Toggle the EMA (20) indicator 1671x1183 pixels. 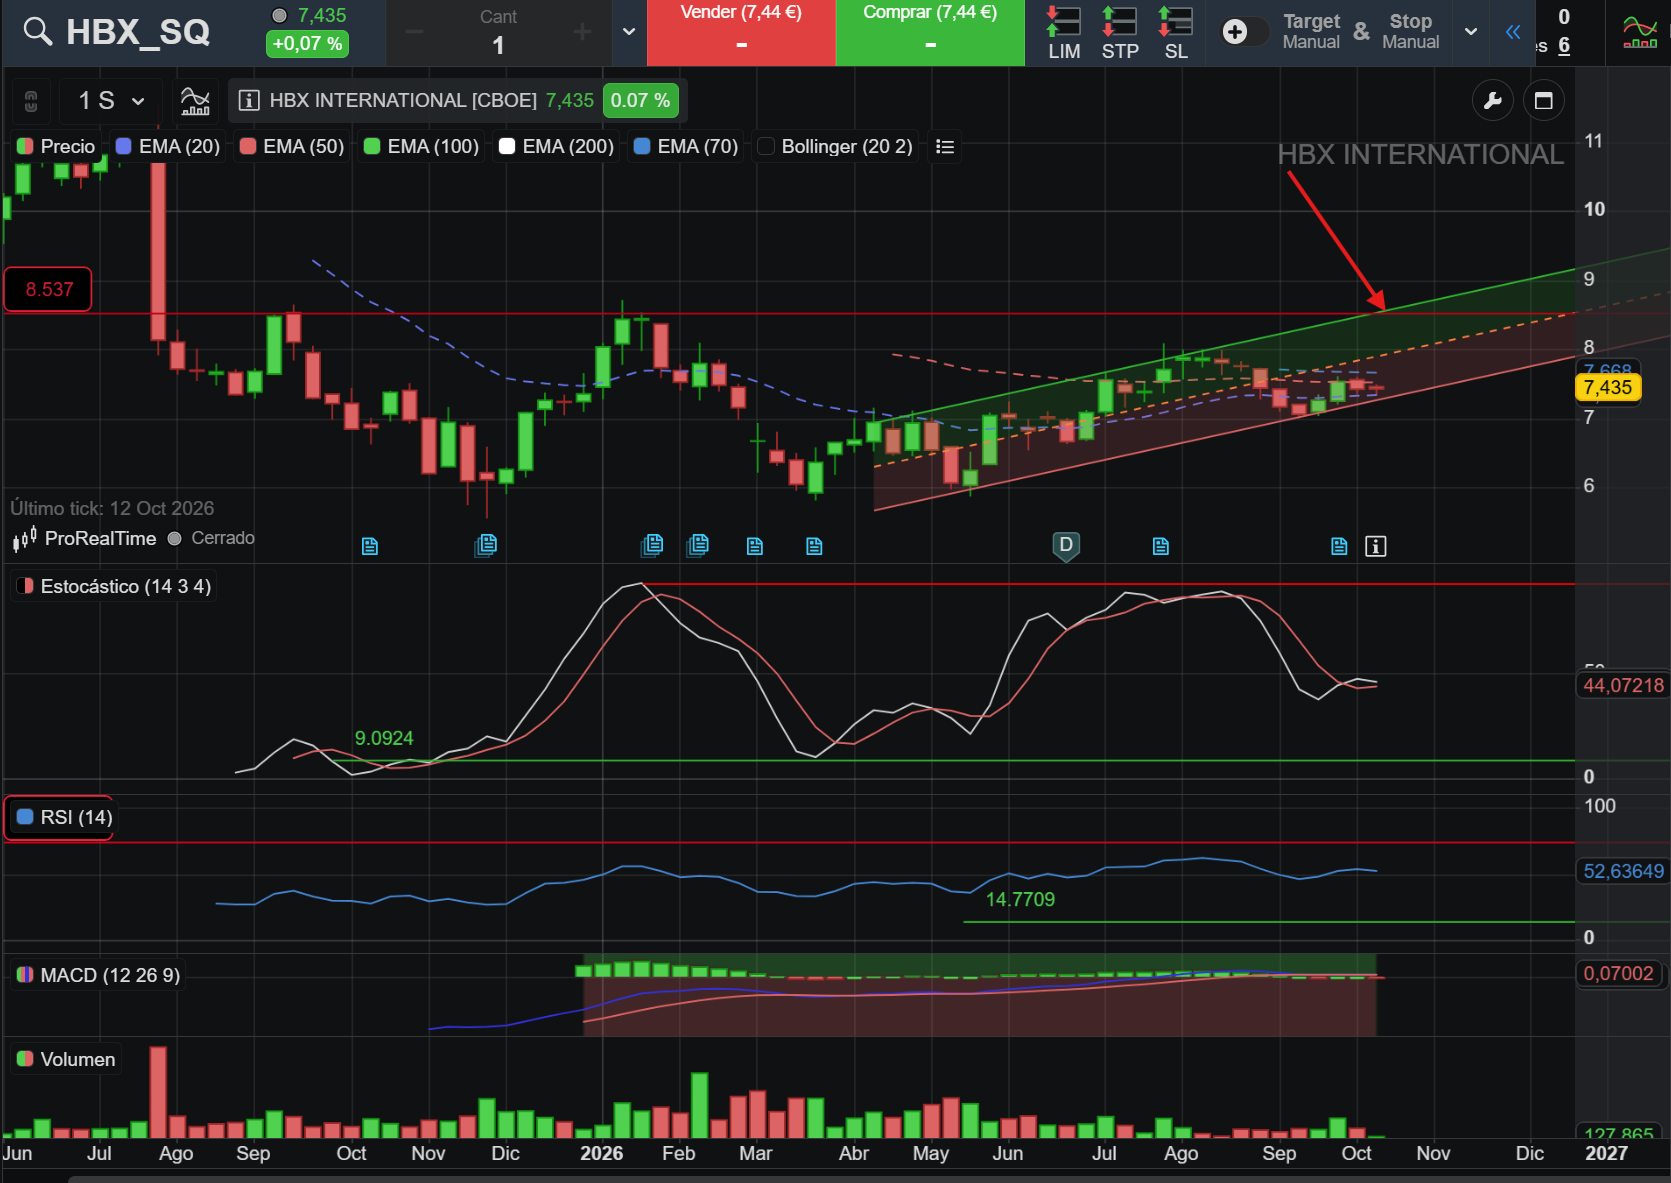click(168, 147)
